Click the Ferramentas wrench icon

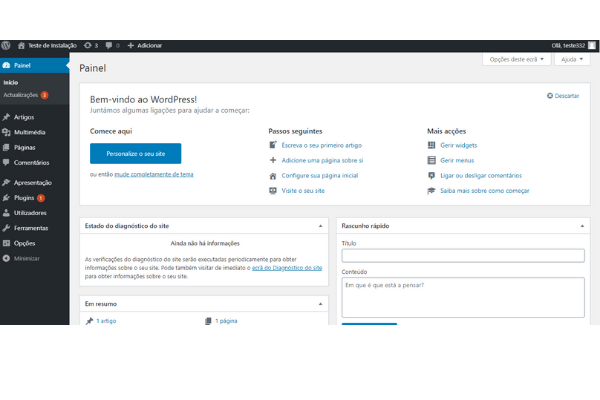(6, 228)
